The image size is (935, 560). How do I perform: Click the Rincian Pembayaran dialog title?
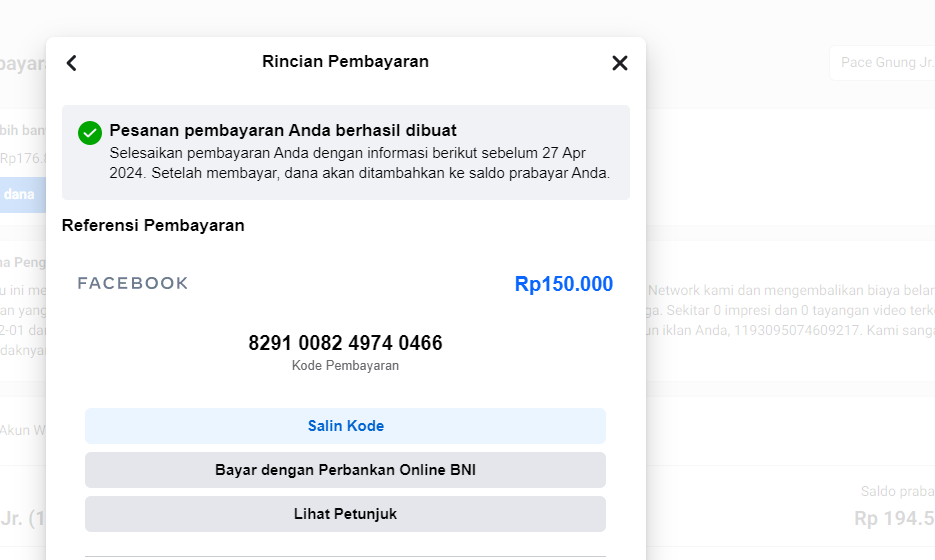(x=345, y=62)
